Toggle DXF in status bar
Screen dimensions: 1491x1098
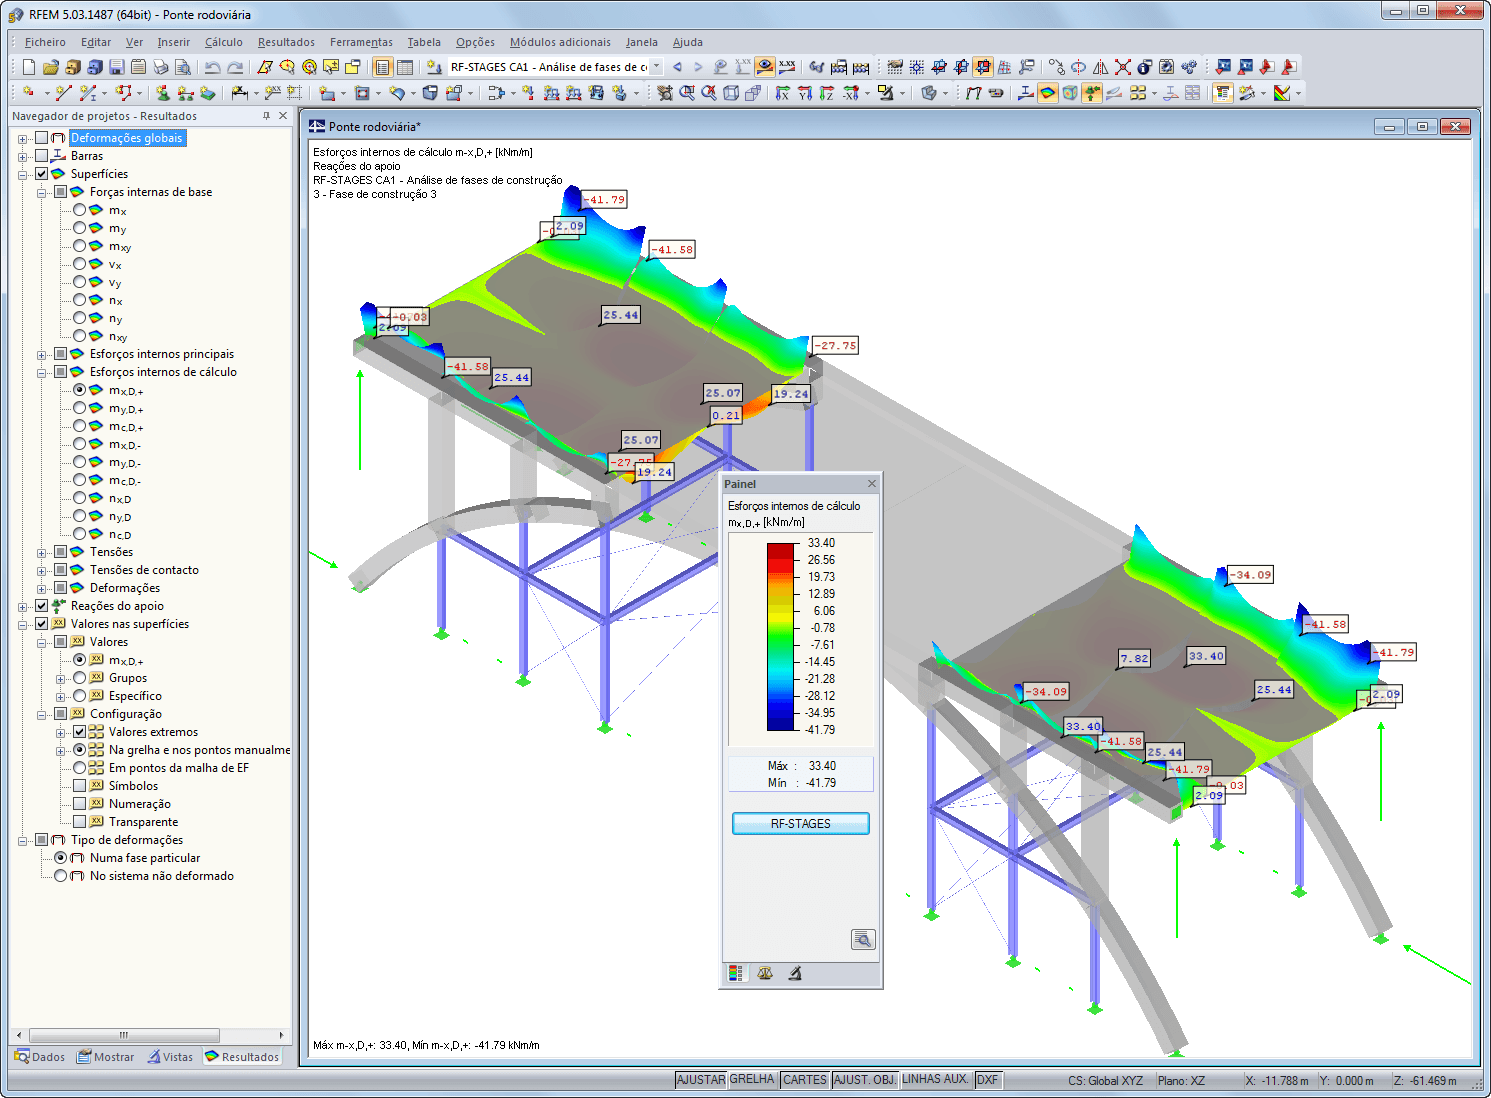988,1080
